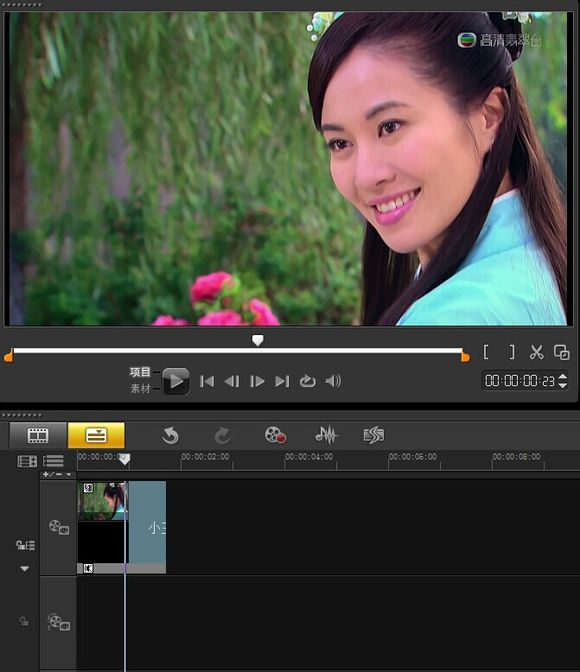
Task: Click the right orange trim marker
Action: point(466,355)
